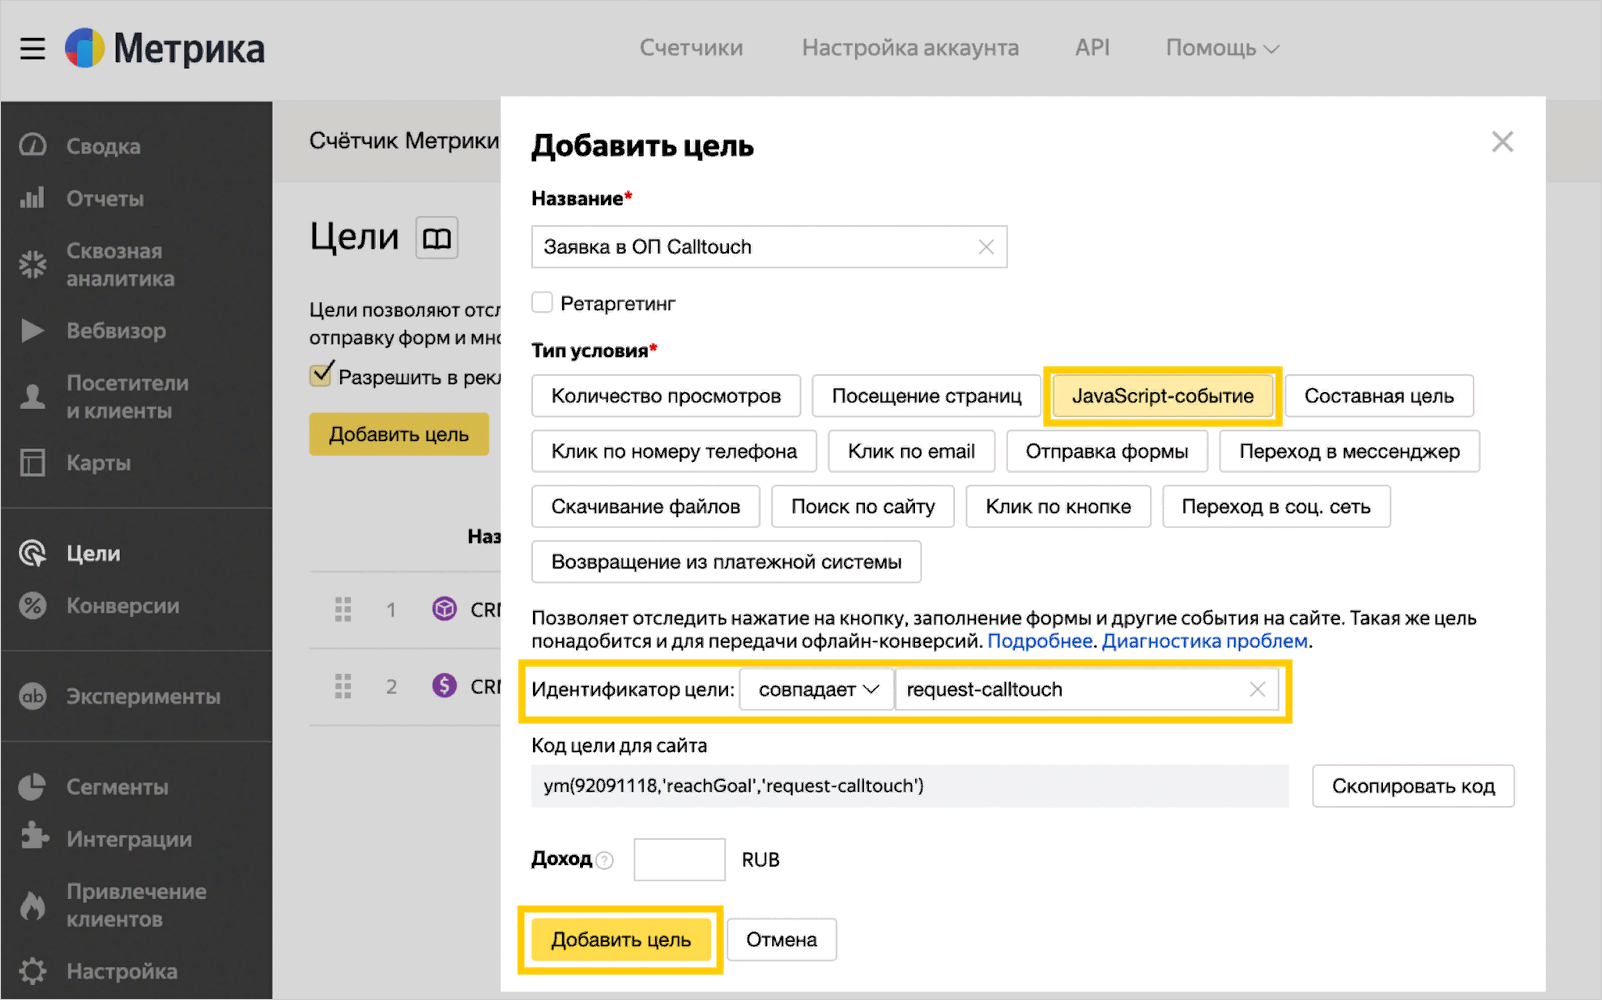Image resolution: width=1602 pixels, height=1000 pixels.
Task: Go to Счетчики in top navigation
Action: [x=691, y=48]
